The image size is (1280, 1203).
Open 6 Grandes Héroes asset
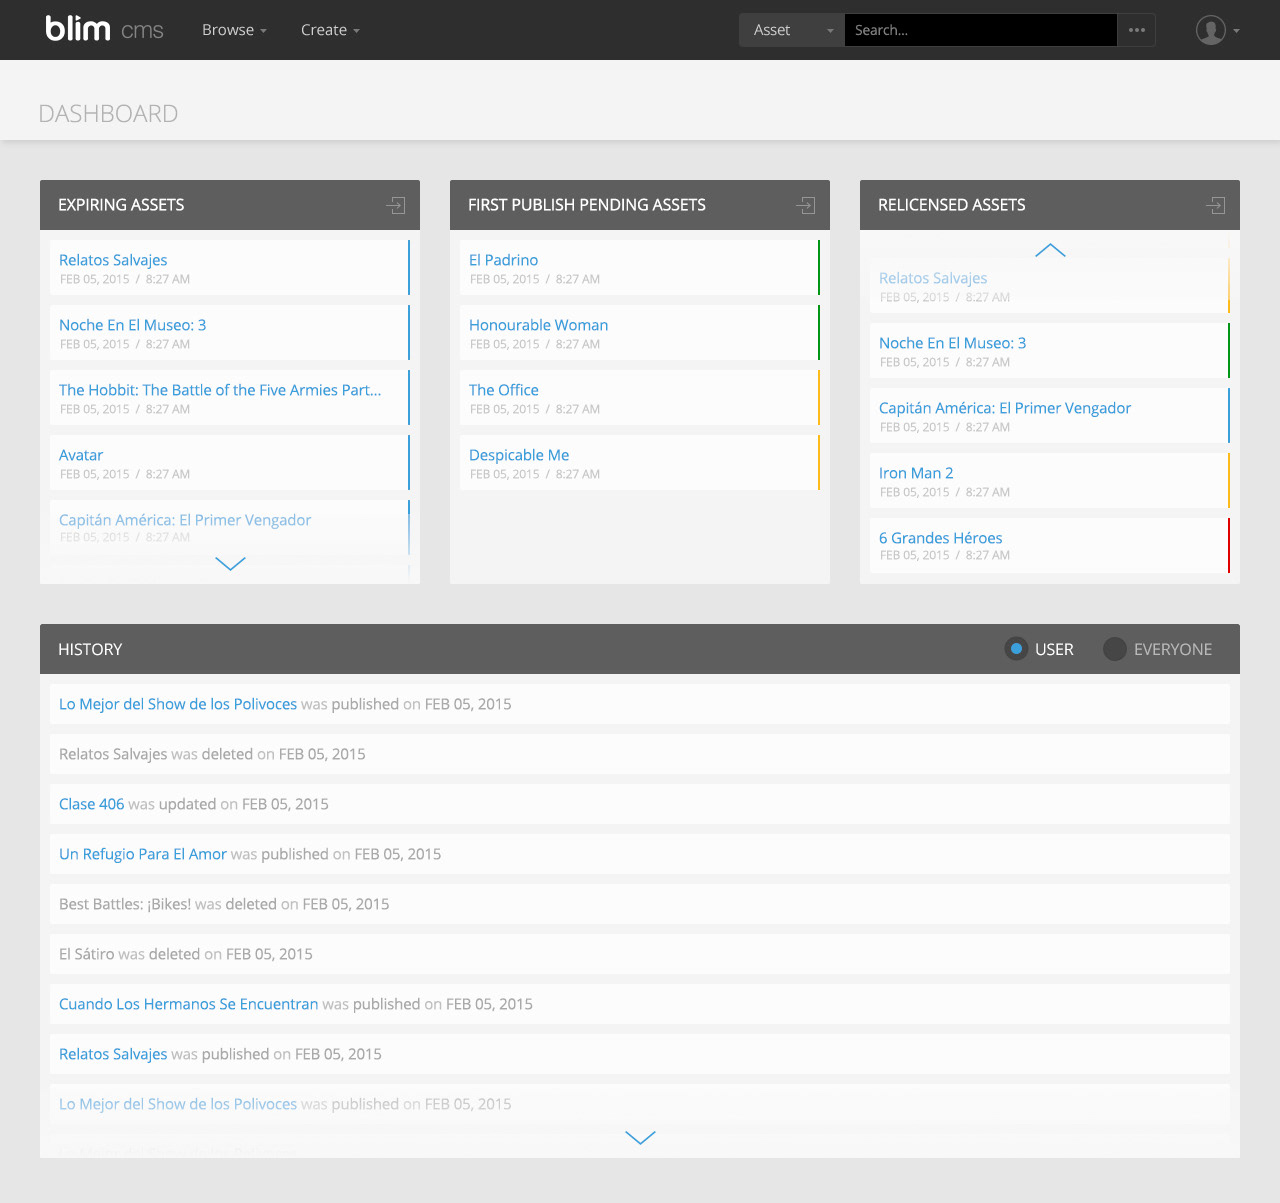coord(941,538)
